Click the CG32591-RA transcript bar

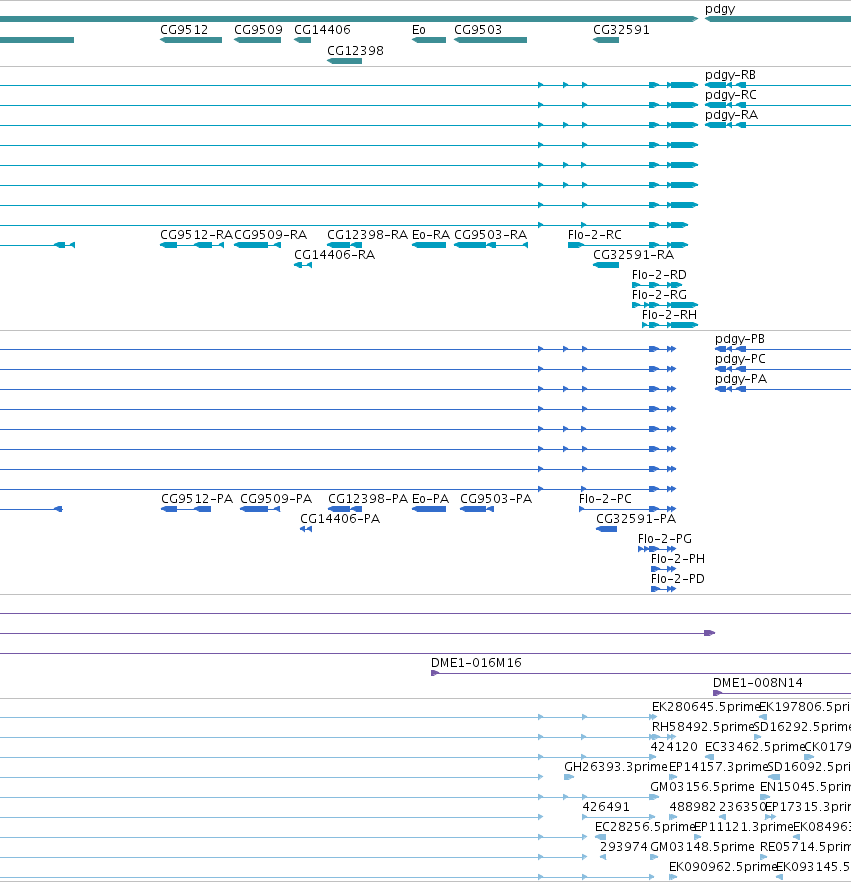tap(606, 265)
